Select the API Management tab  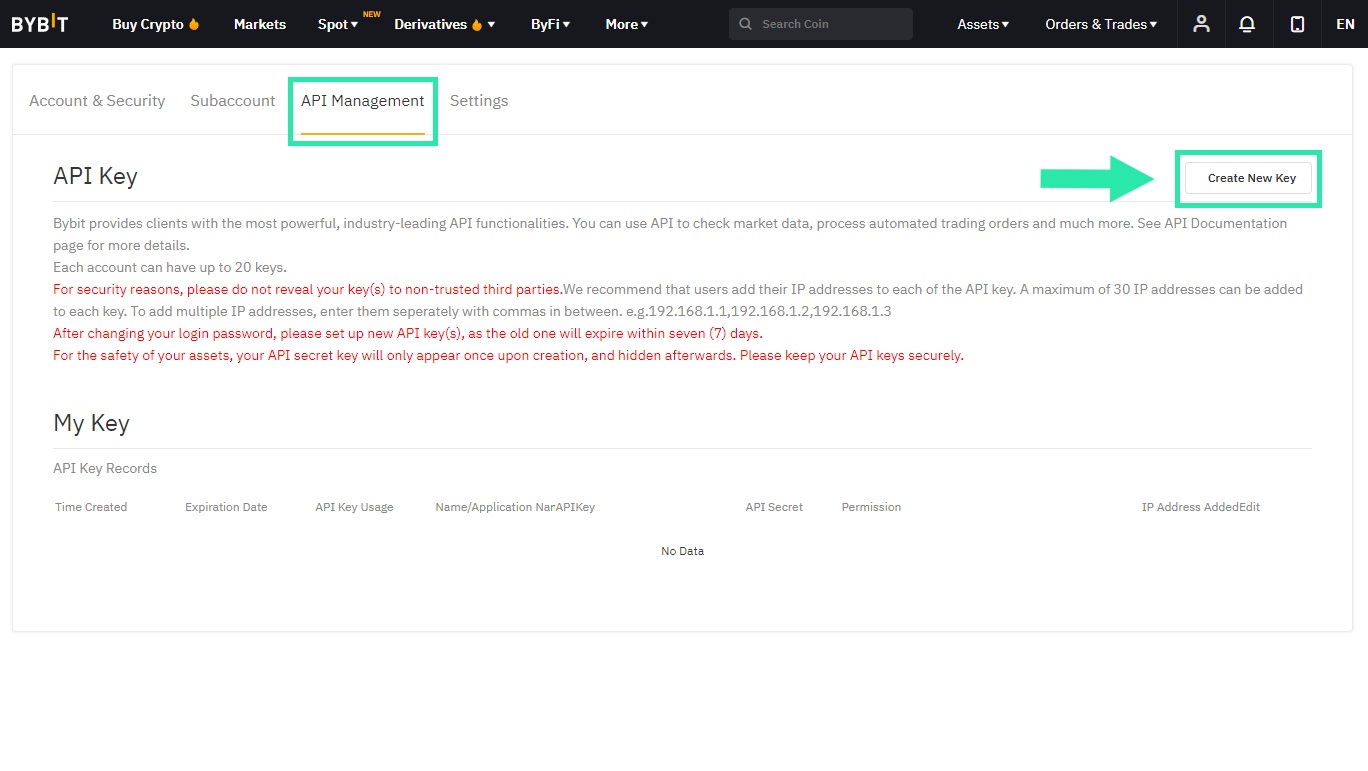363,101
